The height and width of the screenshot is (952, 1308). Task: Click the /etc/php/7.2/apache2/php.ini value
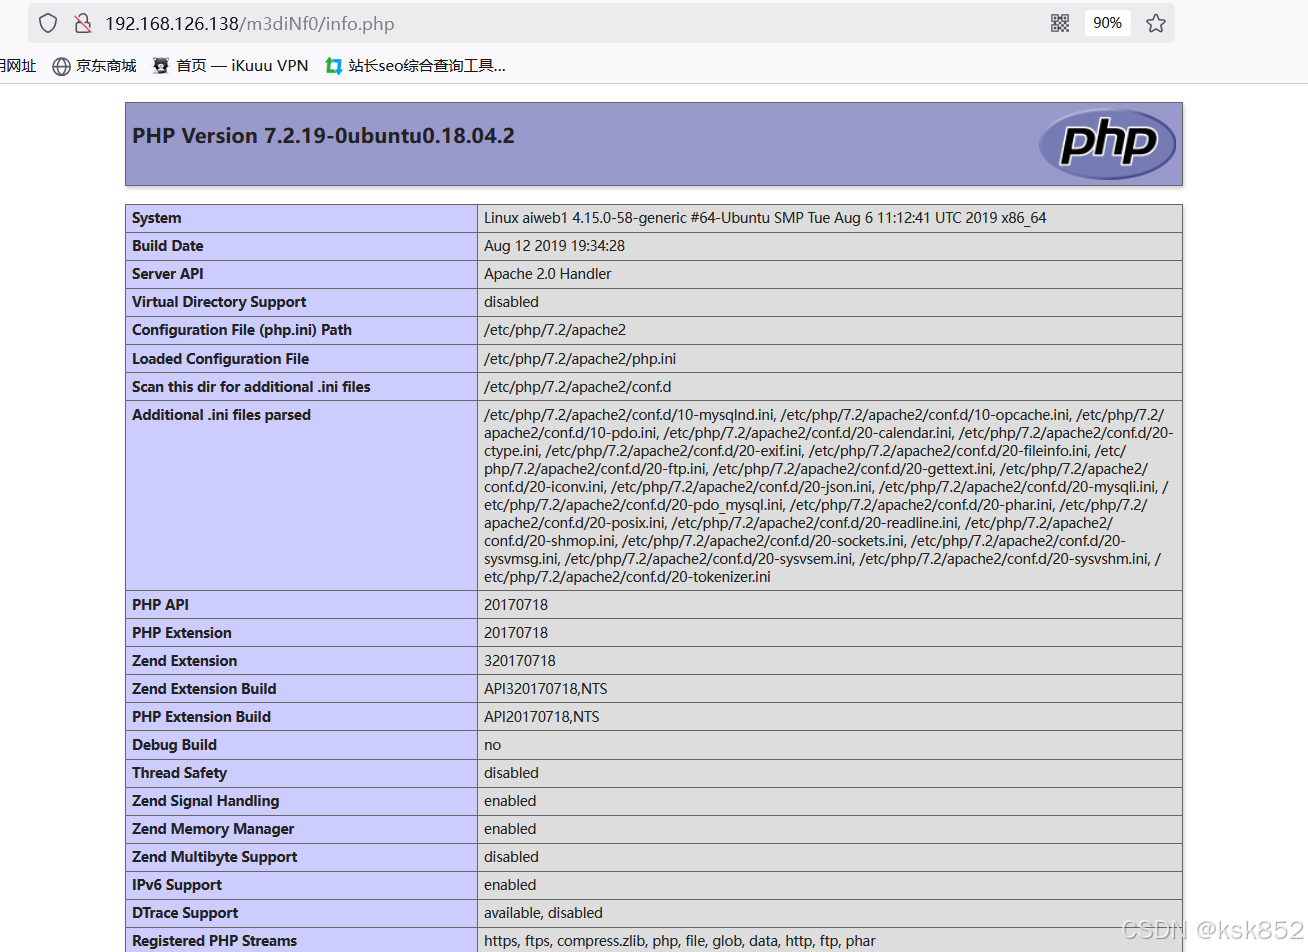click(580, 359)
